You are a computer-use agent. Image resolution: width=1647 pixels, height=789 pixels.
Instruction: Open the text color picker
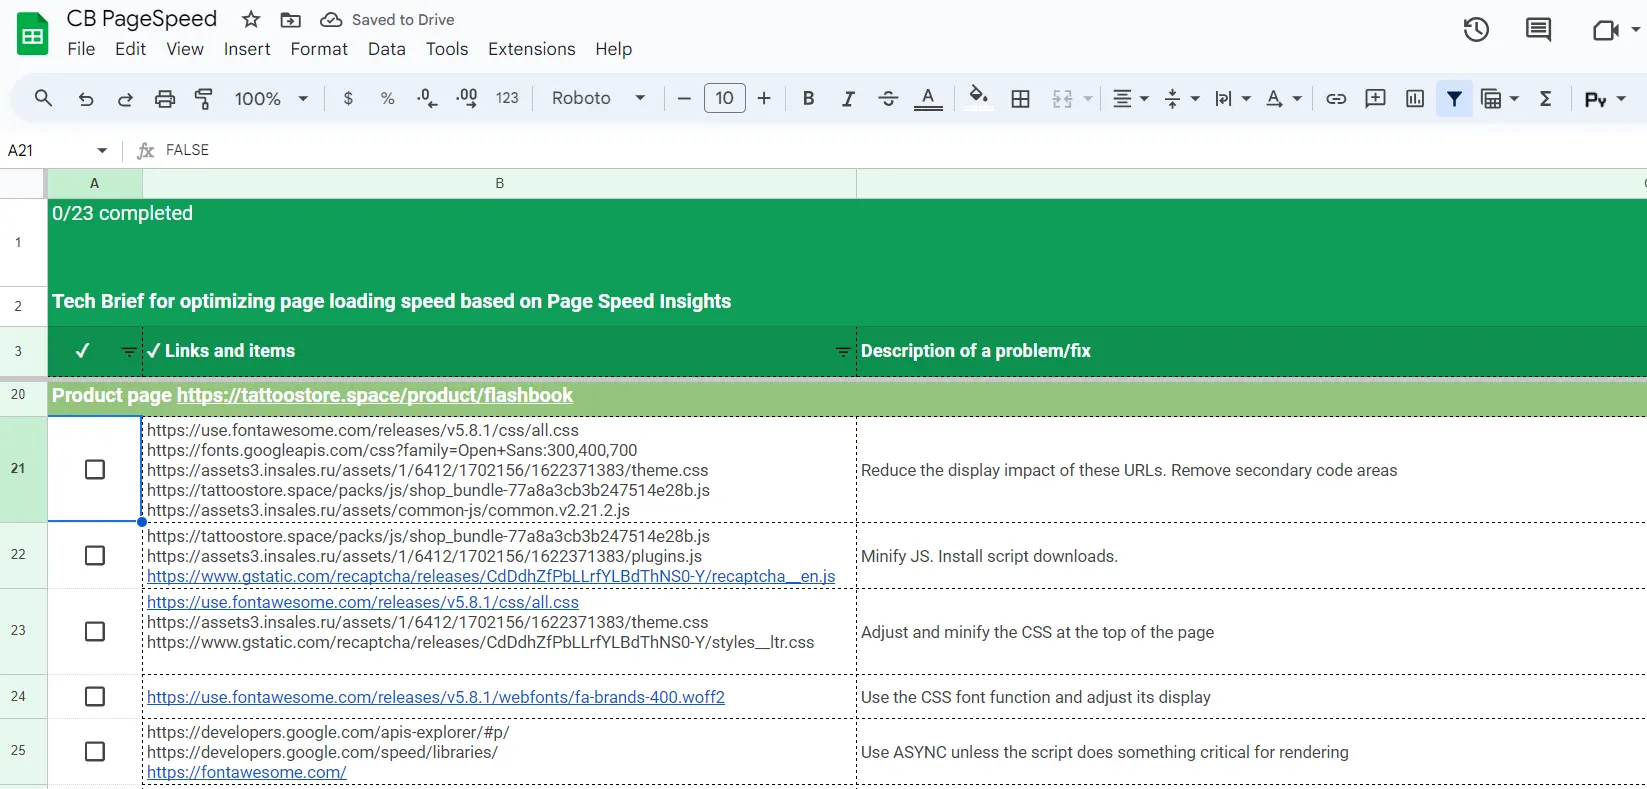tap(928, 98)
